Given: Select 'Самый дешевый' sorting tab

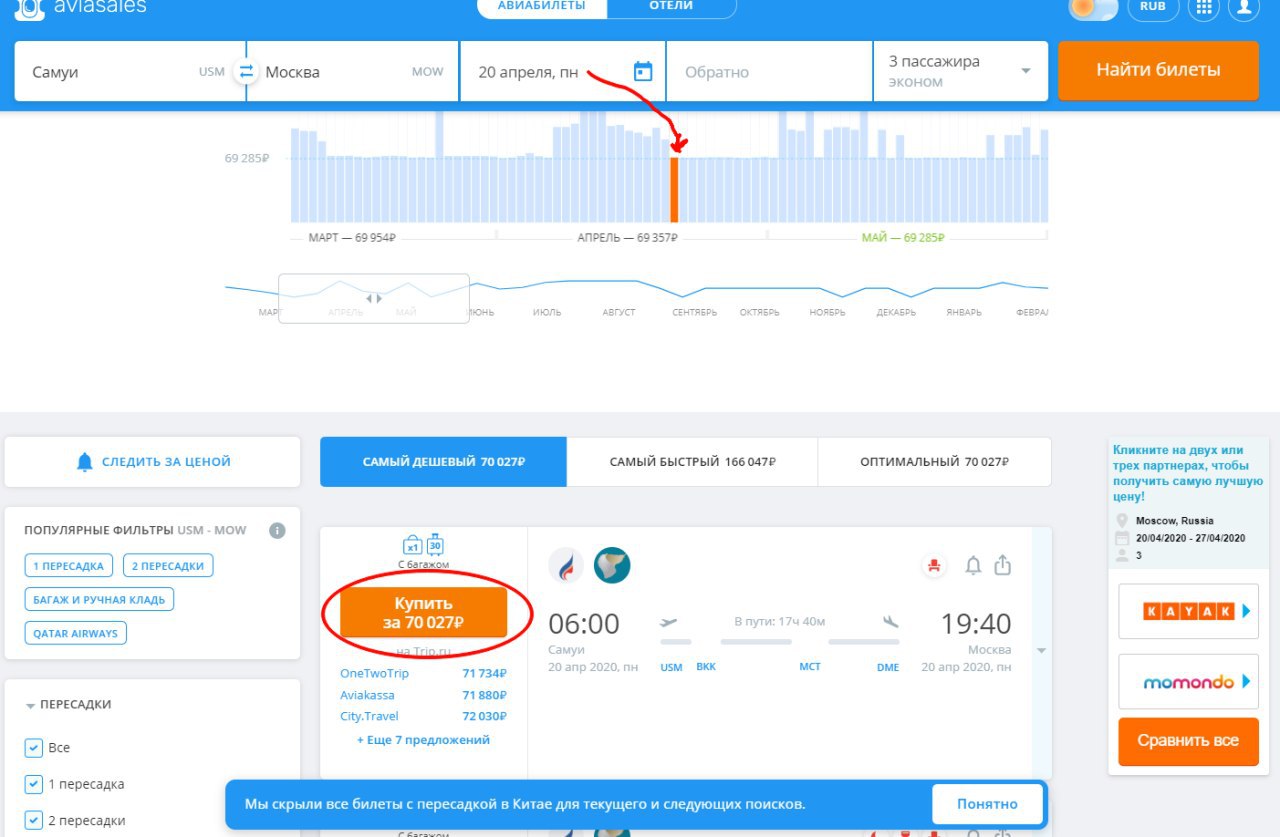Looking at the screenshot, I should pos(444,462).
